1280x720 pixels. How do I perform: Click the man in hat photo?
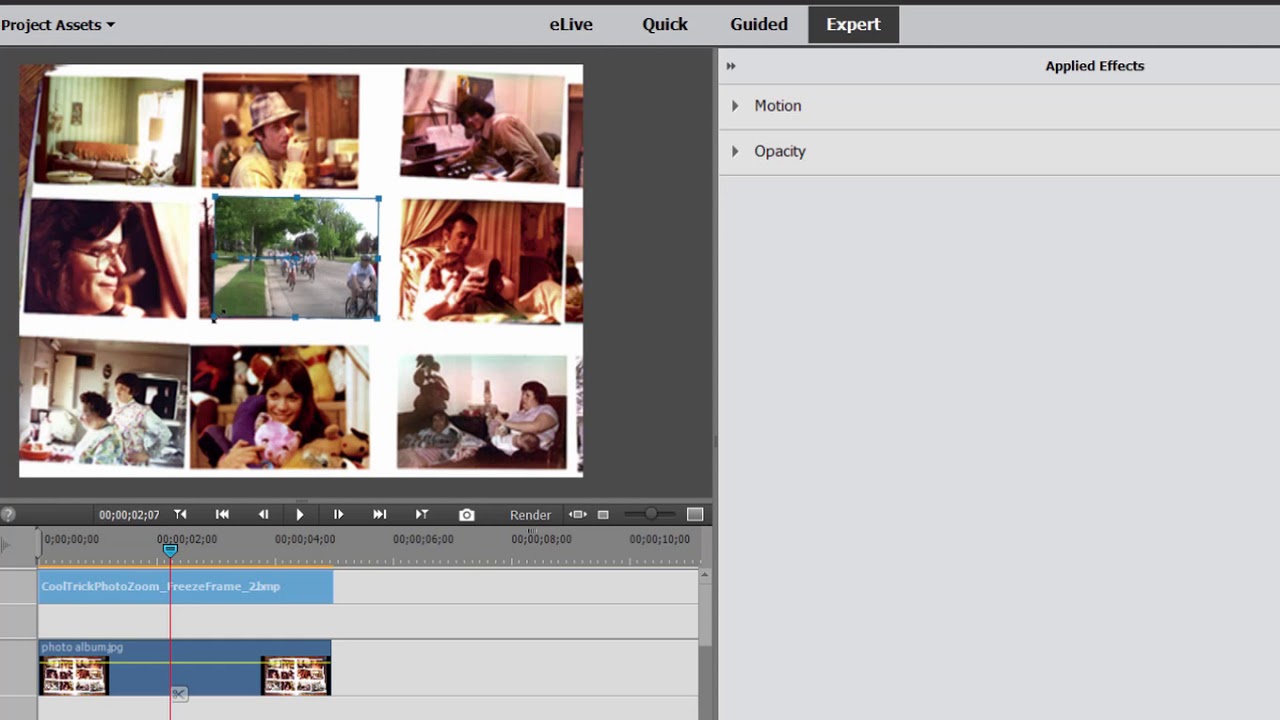coord(280,130)
